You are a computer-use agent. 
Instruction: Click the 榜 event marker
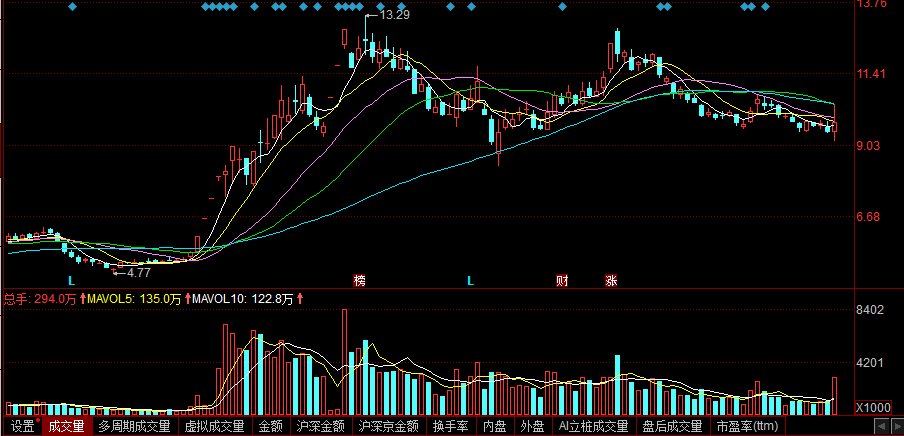pos(360,281)
